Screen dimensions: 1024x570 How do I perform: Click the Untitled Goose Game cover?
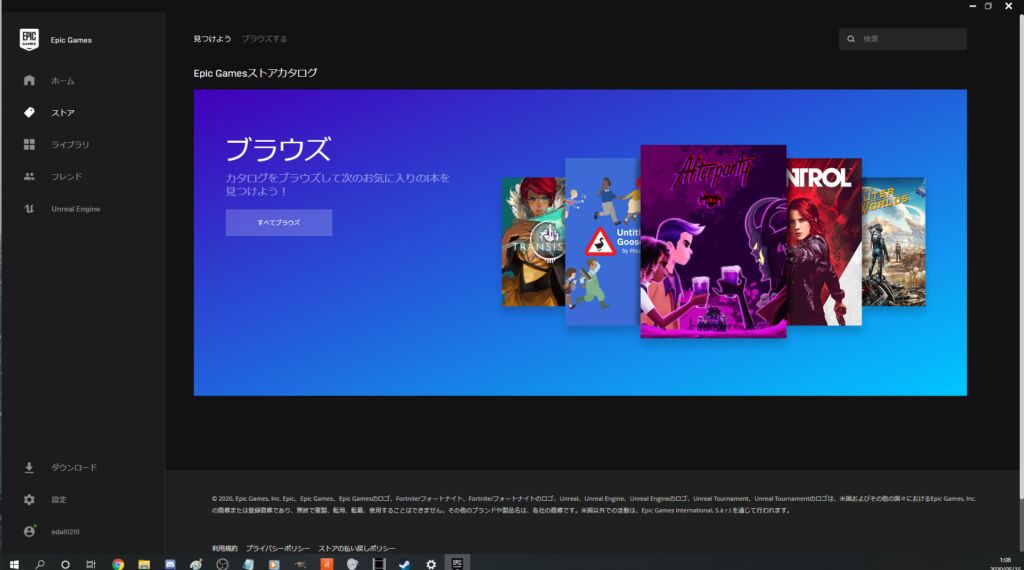coord(602,242)
